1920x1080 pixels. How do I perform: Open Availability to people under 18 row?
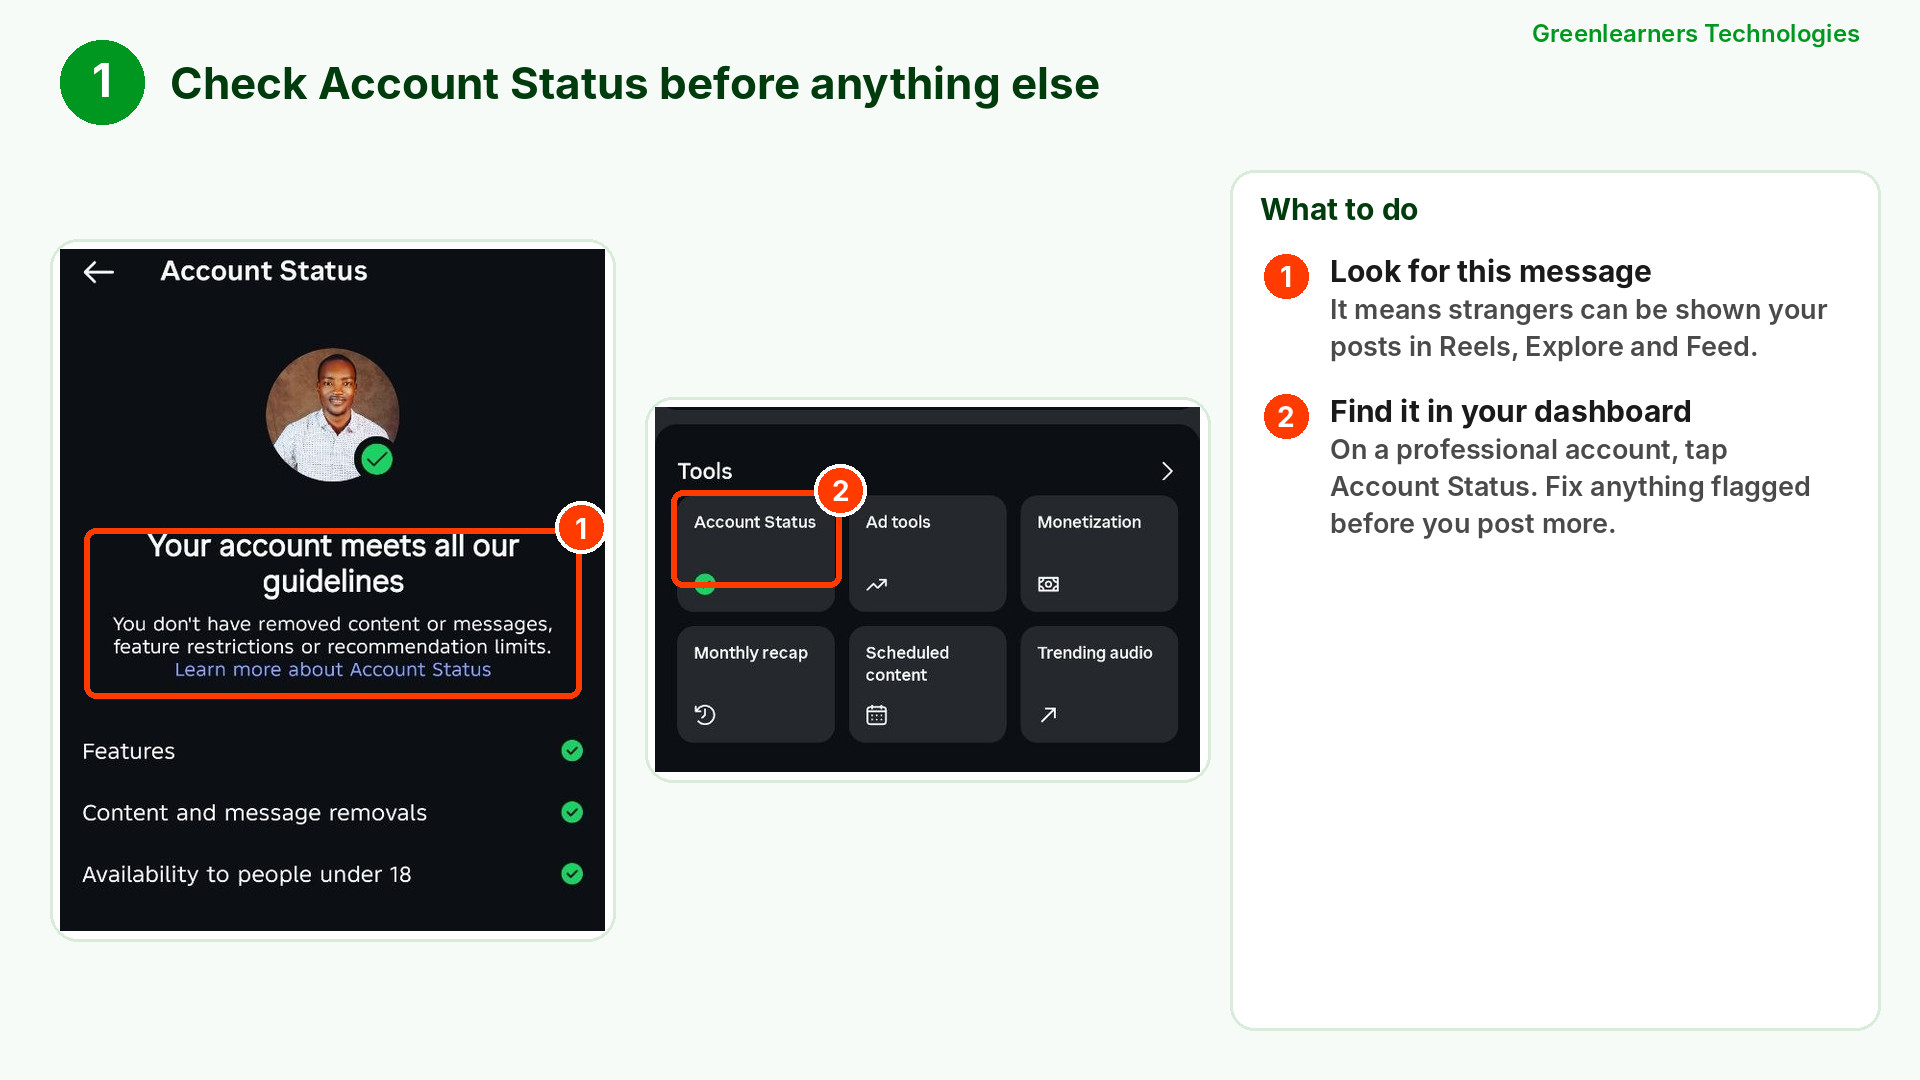pos(332,874)
